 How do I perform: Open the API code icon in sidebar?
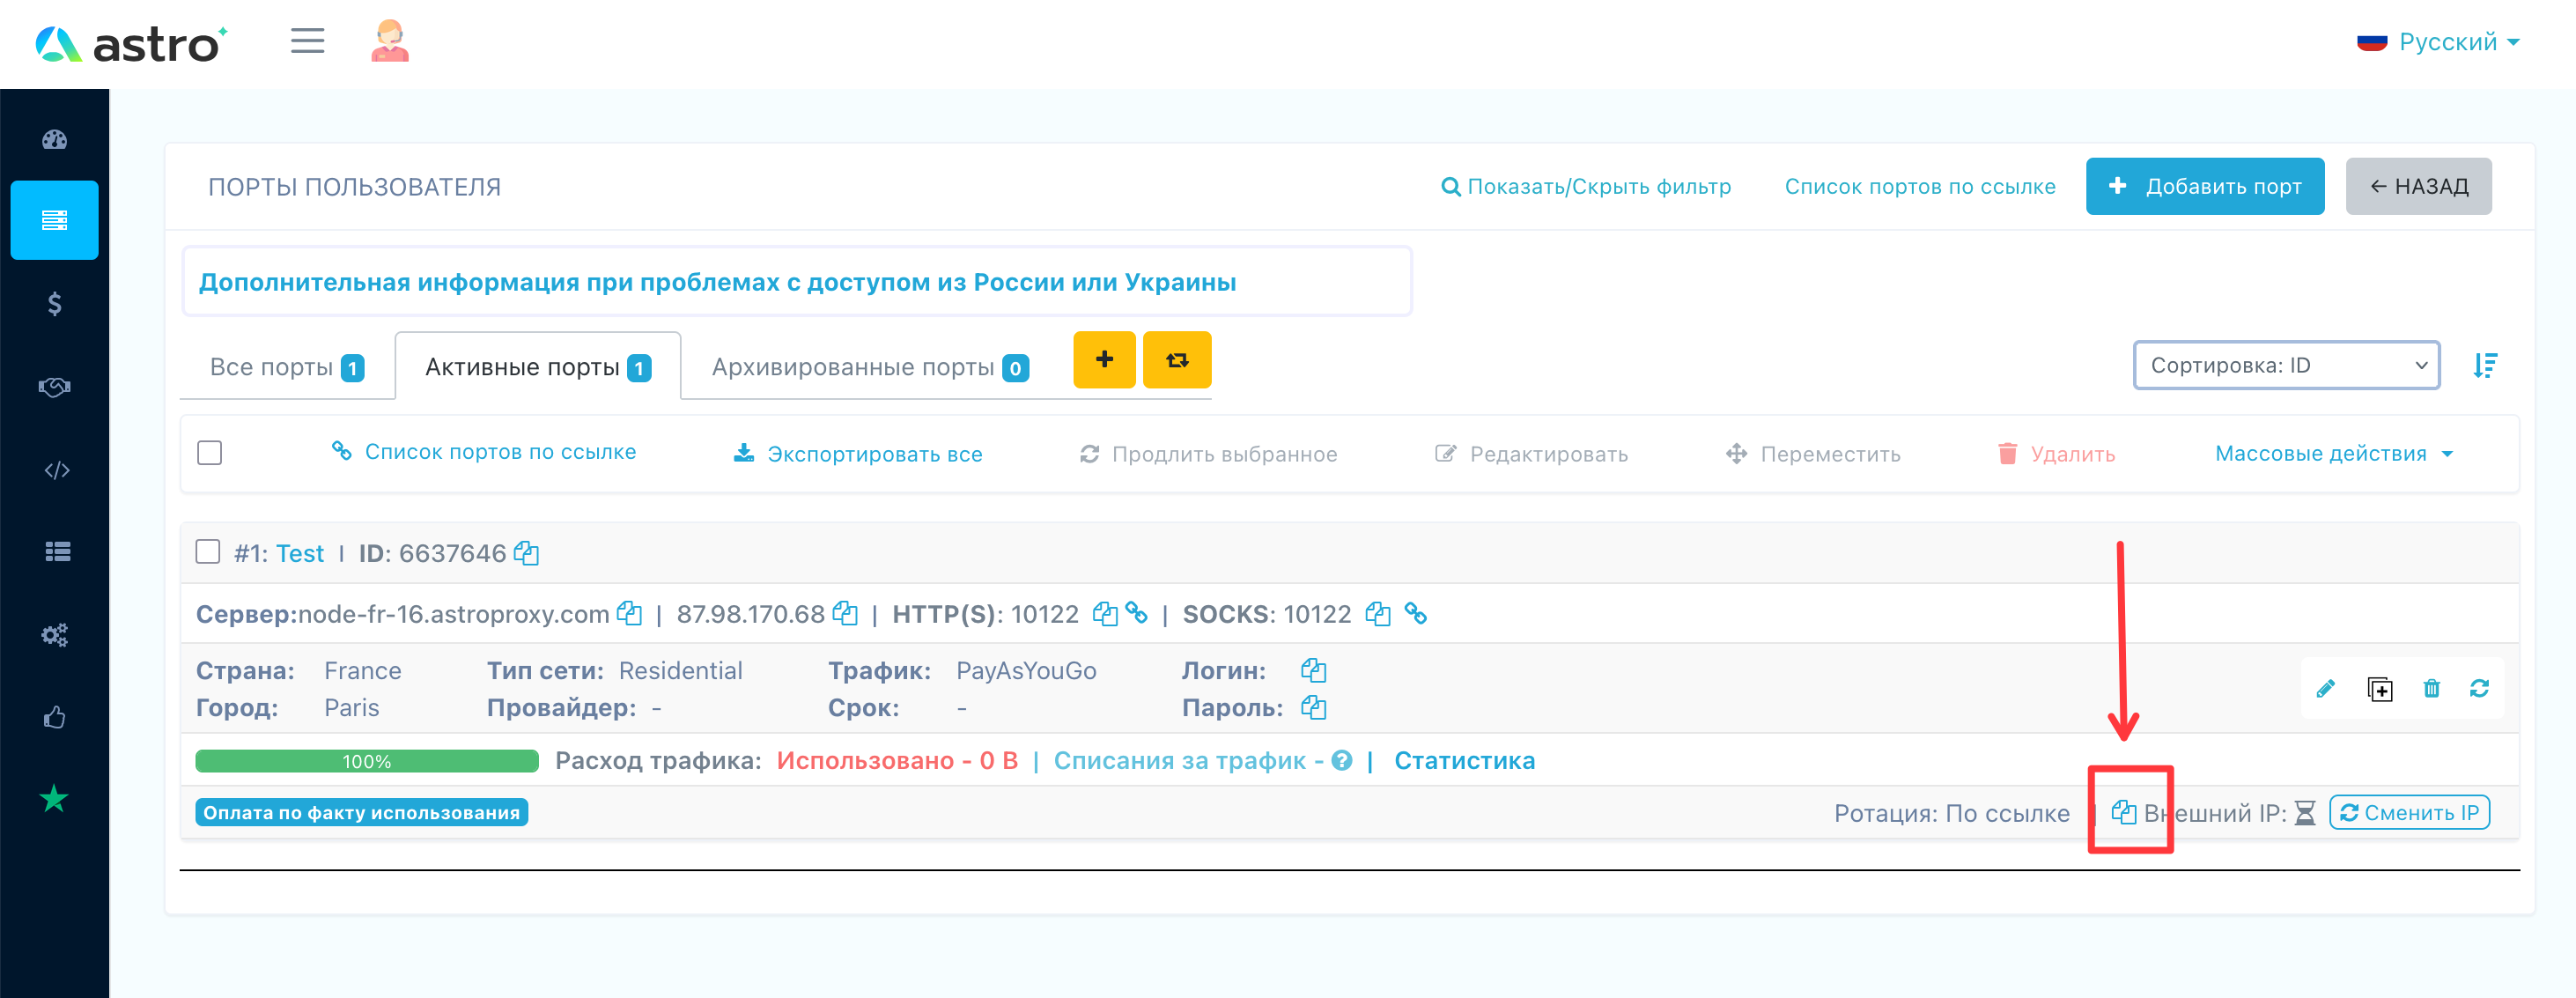coord(56,469)
